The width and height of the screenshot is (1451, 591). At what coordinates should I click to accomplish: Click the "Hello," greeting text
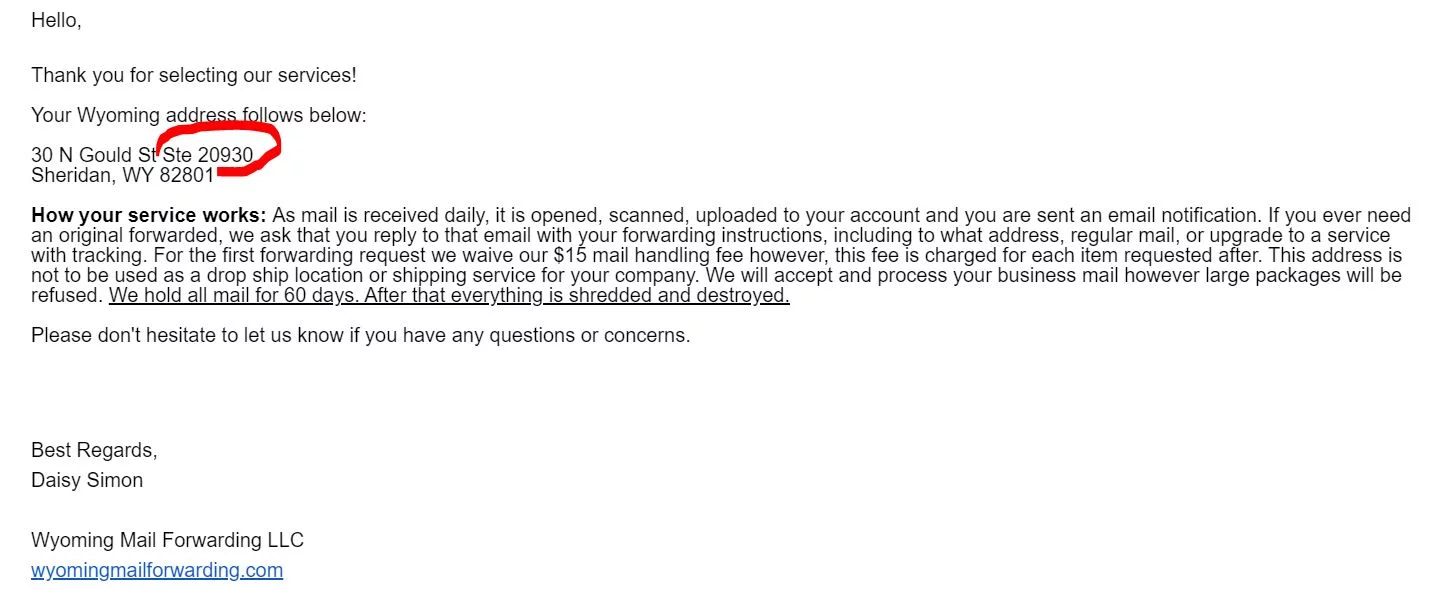pyautogui.click(x=56, y=20)
